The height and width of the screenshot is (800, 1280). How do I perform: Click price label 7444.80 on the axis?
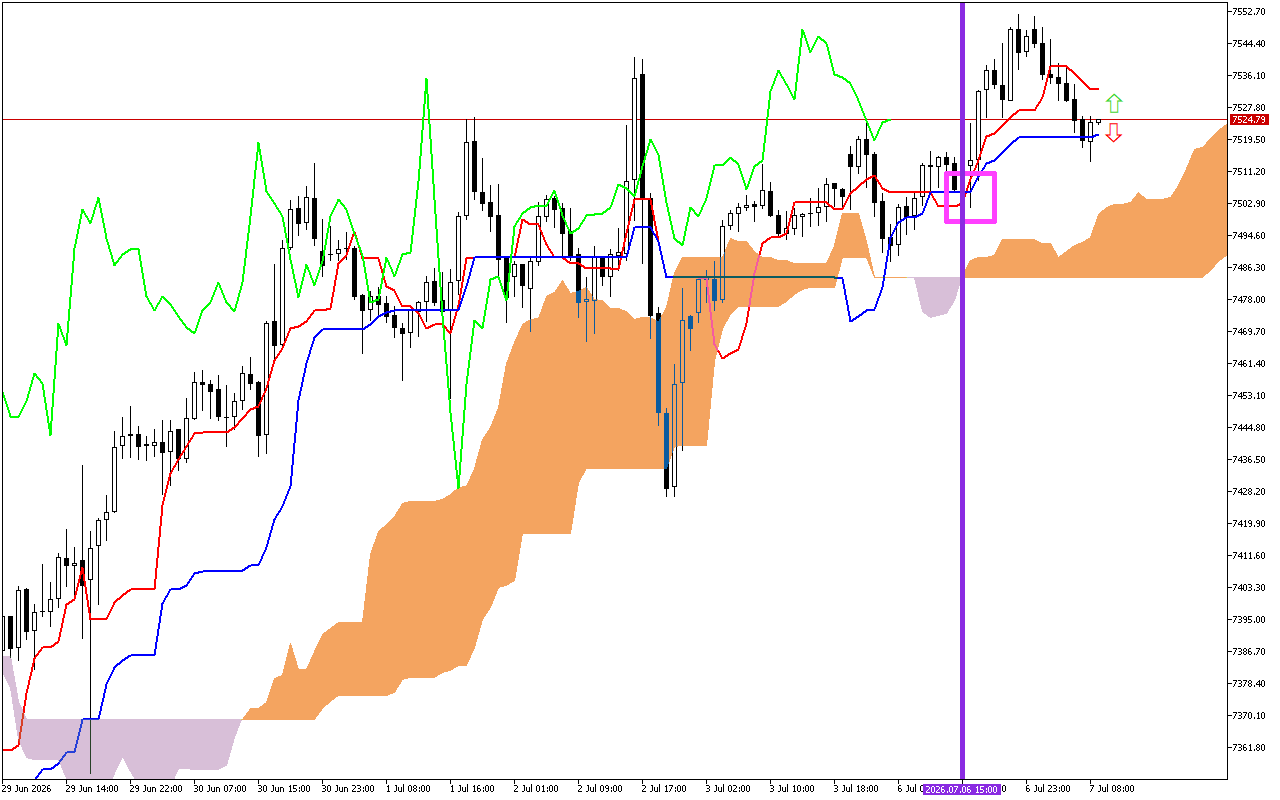point(1250,428)
